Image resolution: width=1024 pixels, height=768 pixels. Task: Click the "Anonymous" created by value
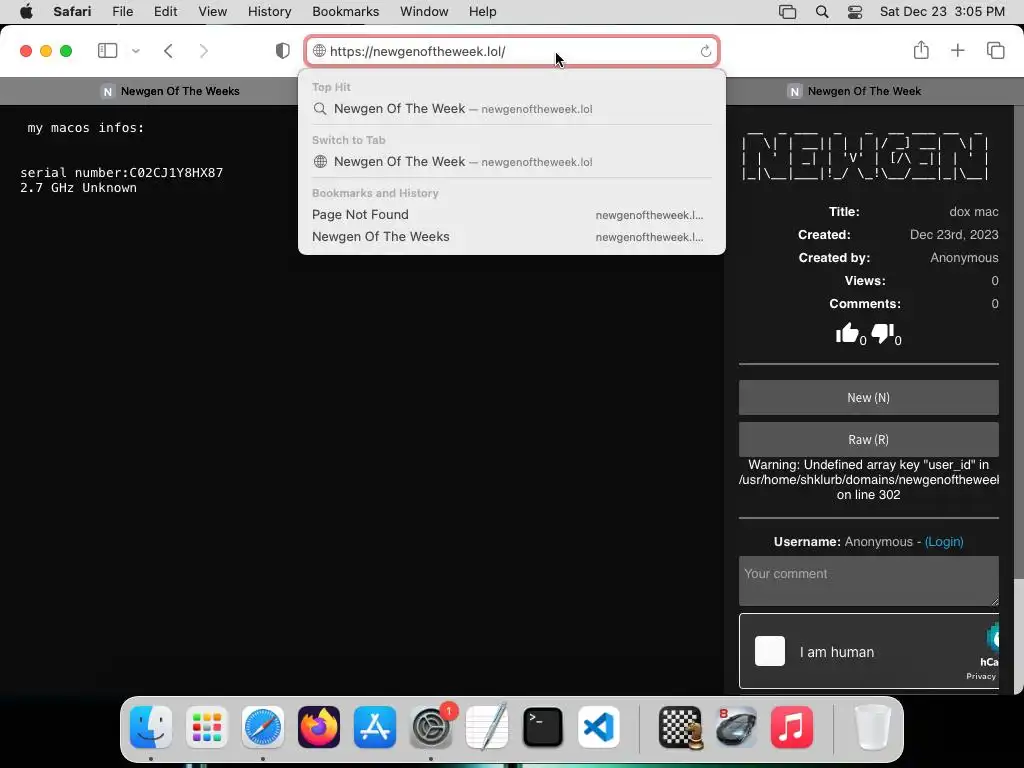click(964, 257)
